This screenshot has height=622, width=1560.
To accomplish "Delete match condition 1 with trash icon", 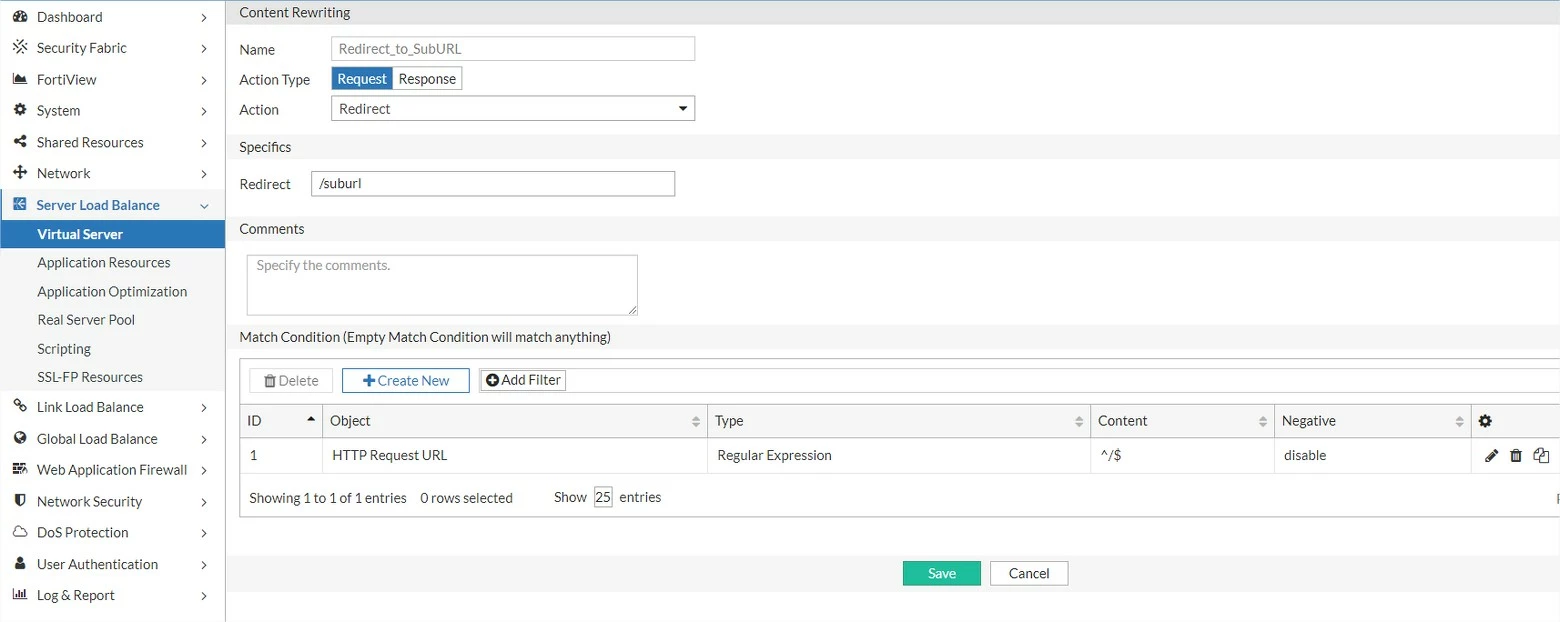I will coord(1516,455).
